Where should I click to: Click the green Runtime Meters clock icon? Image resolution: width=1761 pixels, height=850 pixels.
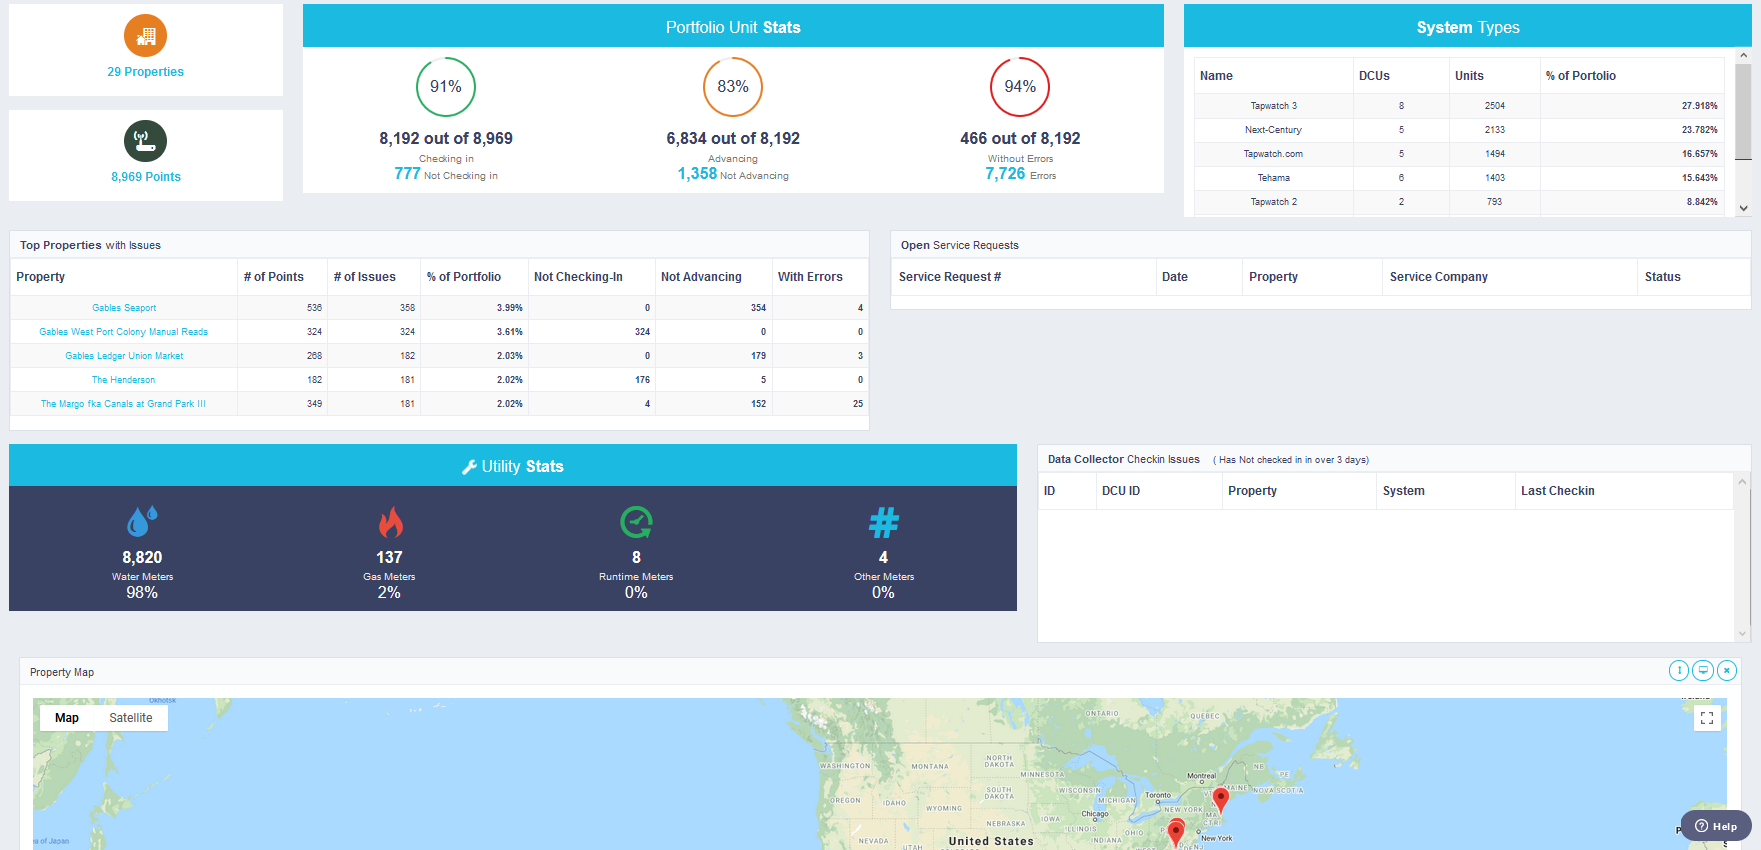click(636, 522)
